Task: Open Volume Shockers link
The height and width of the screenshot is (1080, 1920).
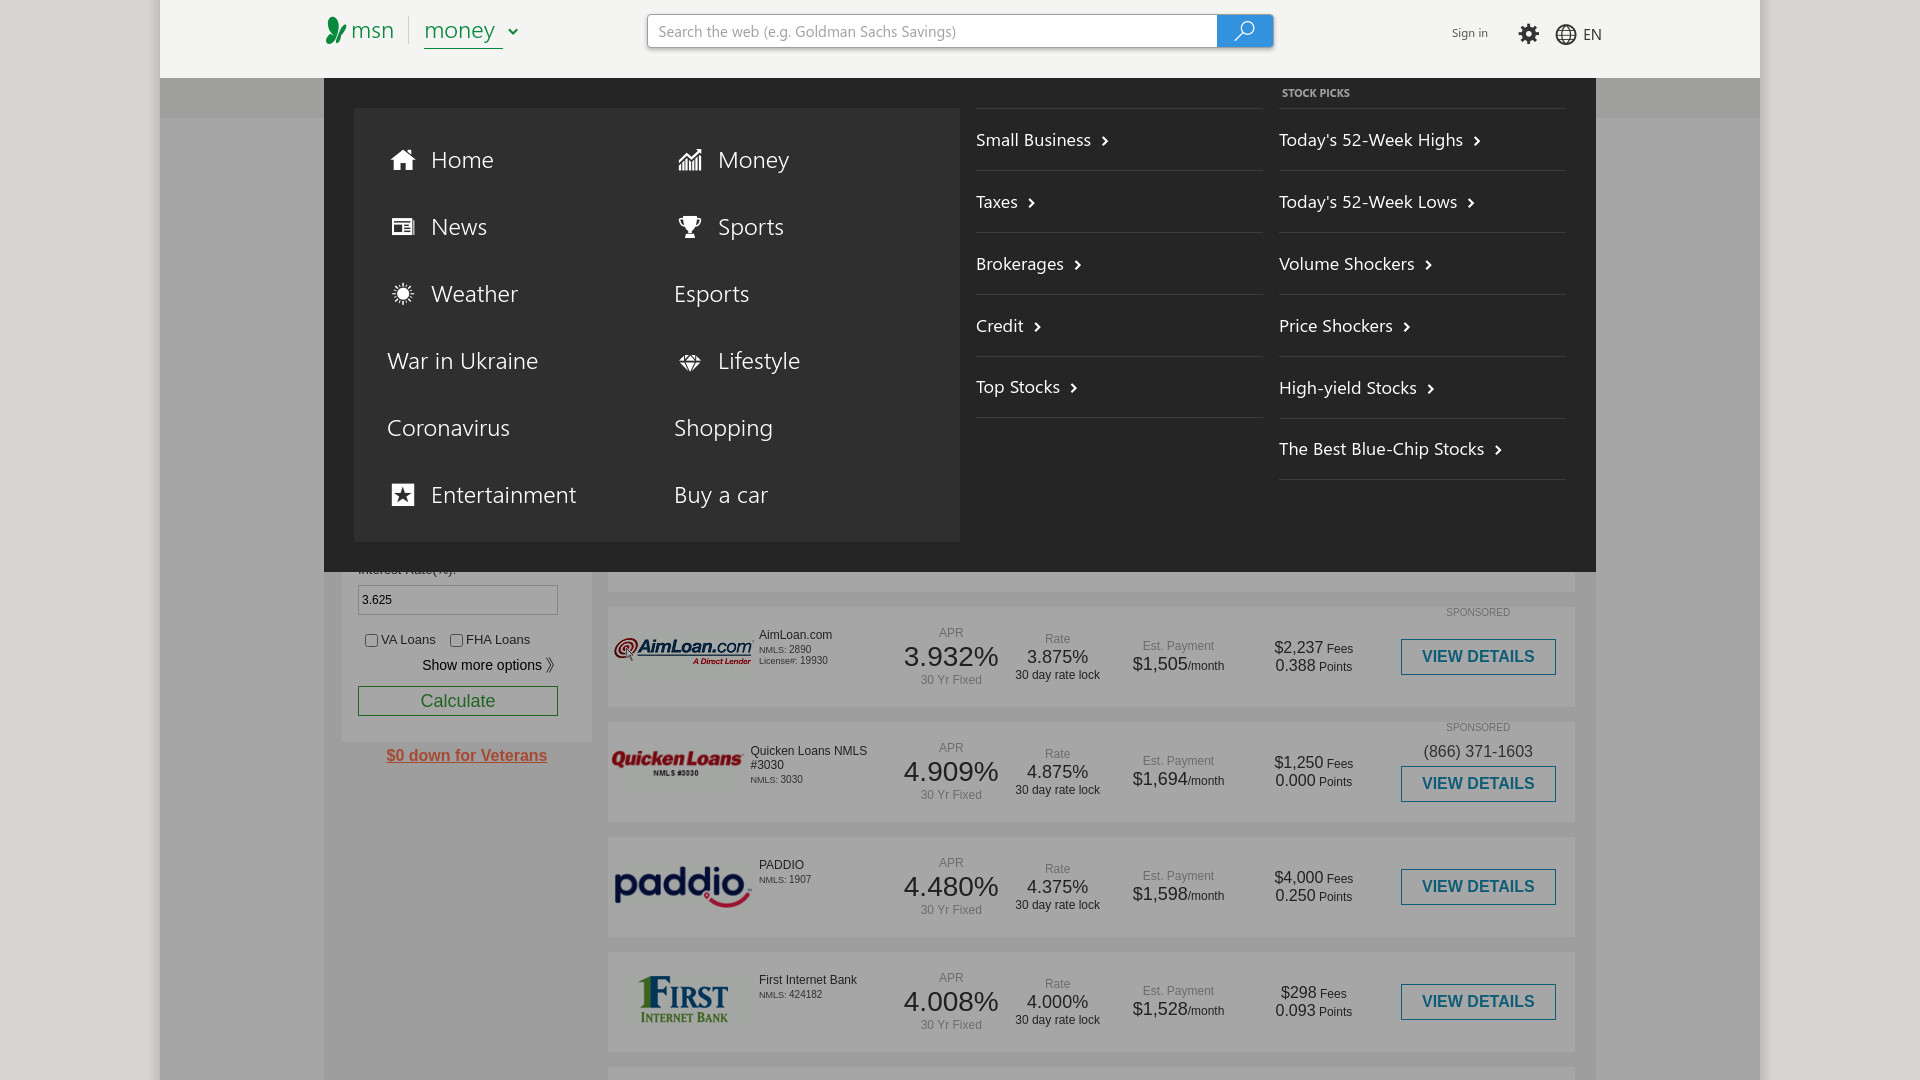Action: click(x=1355, y=264)
